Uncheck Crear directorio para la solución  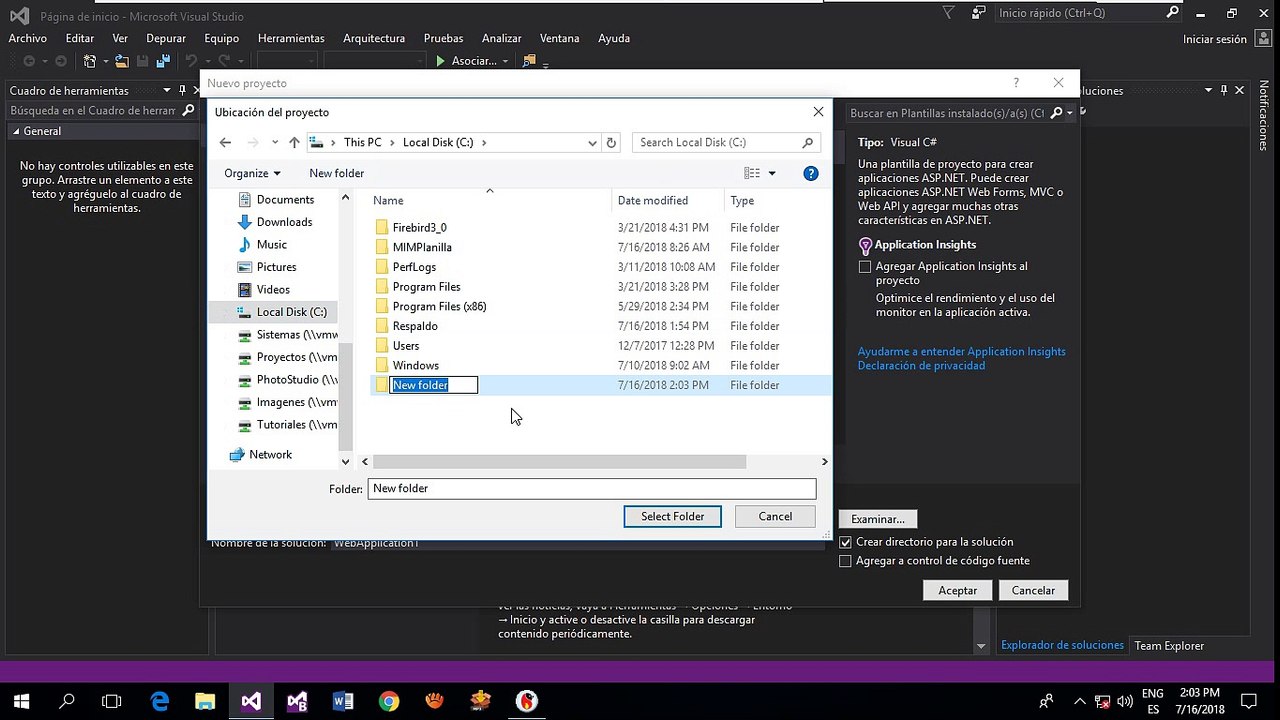tap(845, 542)
